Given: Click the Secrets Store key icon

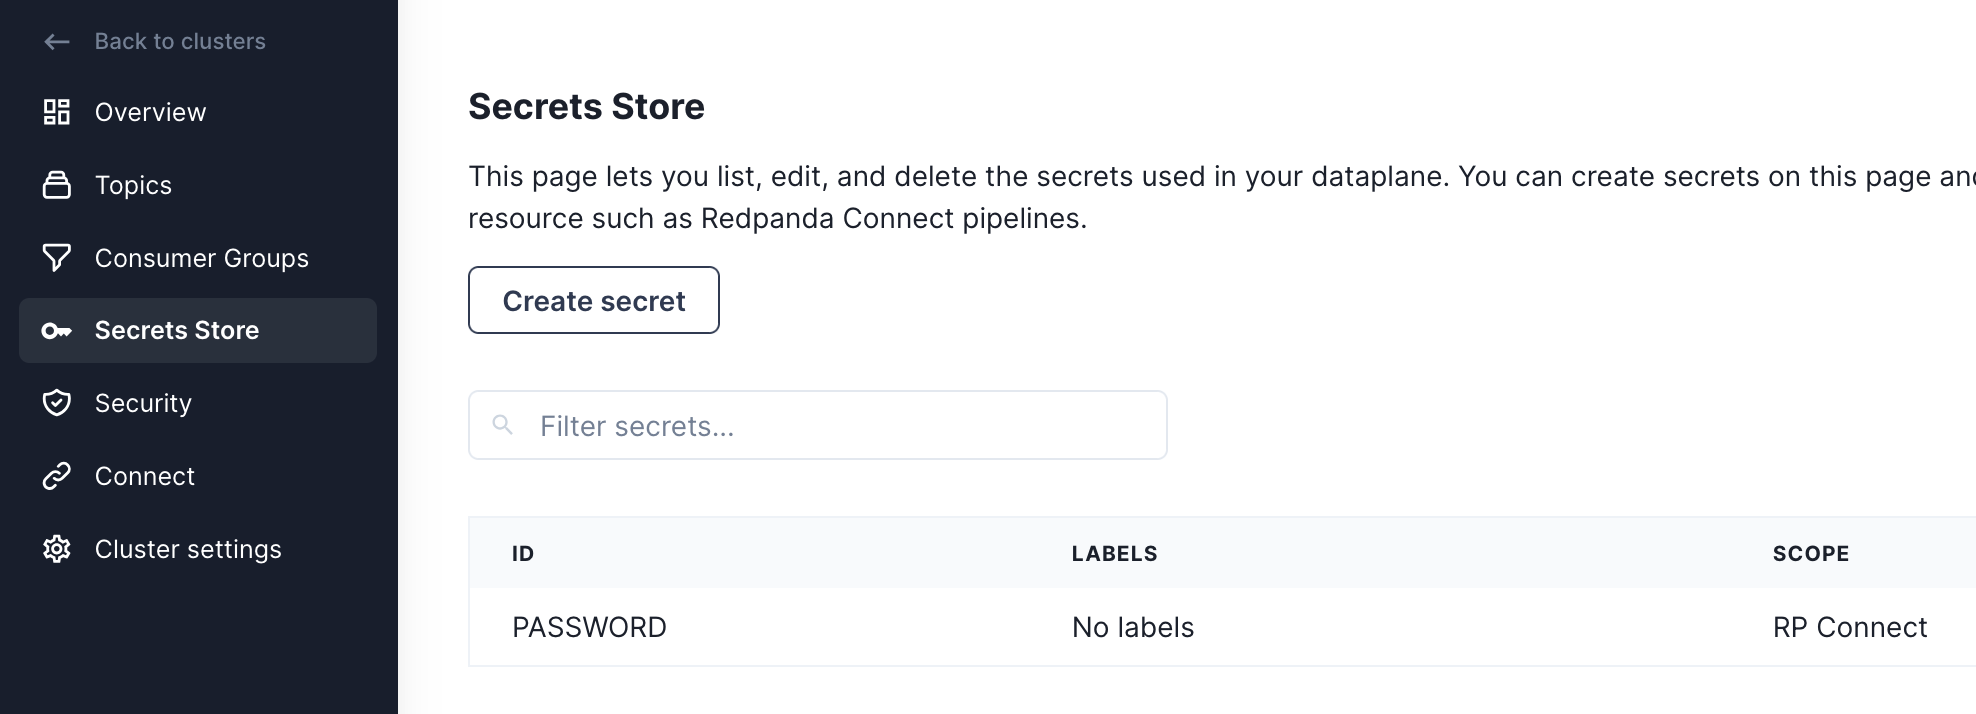Looking at the screenshot, I should pos(57,331).
